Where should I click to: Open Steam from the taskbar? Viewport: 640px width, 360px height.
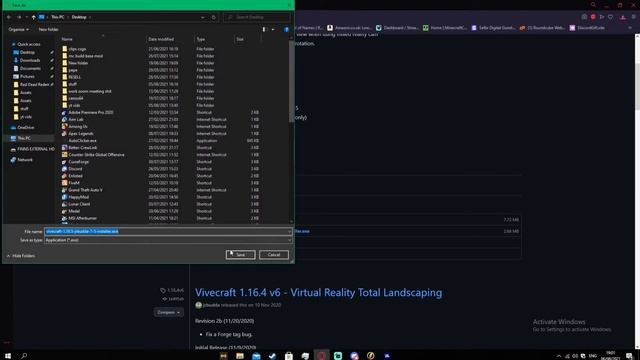[272, 356]
